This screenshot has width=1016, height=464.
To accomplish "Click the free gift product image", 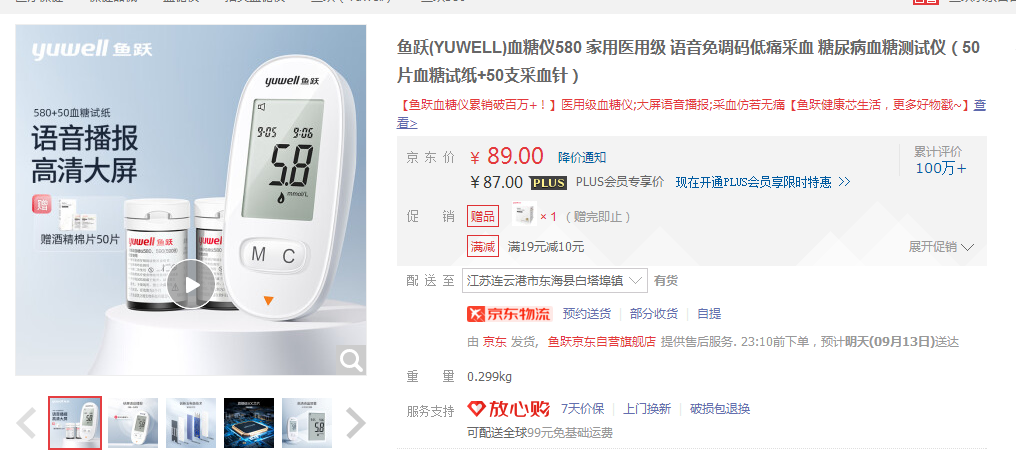I will (x=524, y=215).
